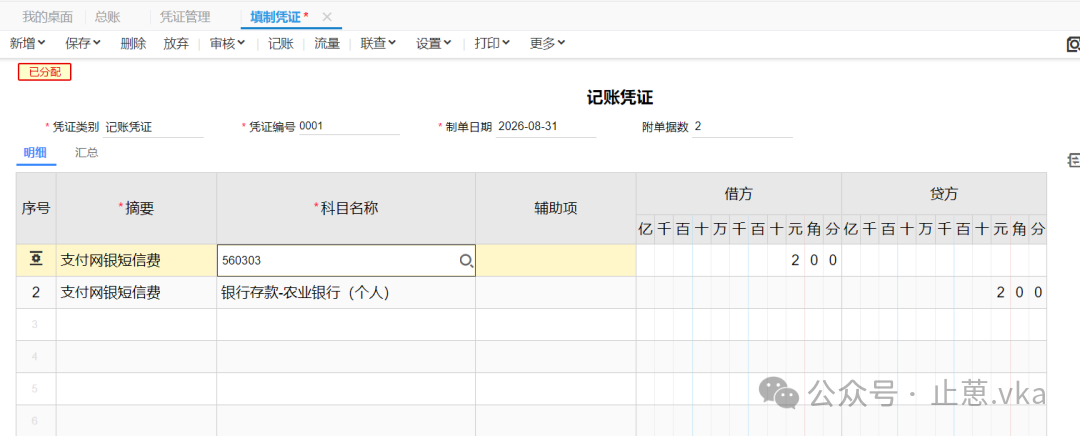This screenshot has width=1080, height=436.
Task: Close the 填制凭证 tab
Action: click(x=327, y=17)
